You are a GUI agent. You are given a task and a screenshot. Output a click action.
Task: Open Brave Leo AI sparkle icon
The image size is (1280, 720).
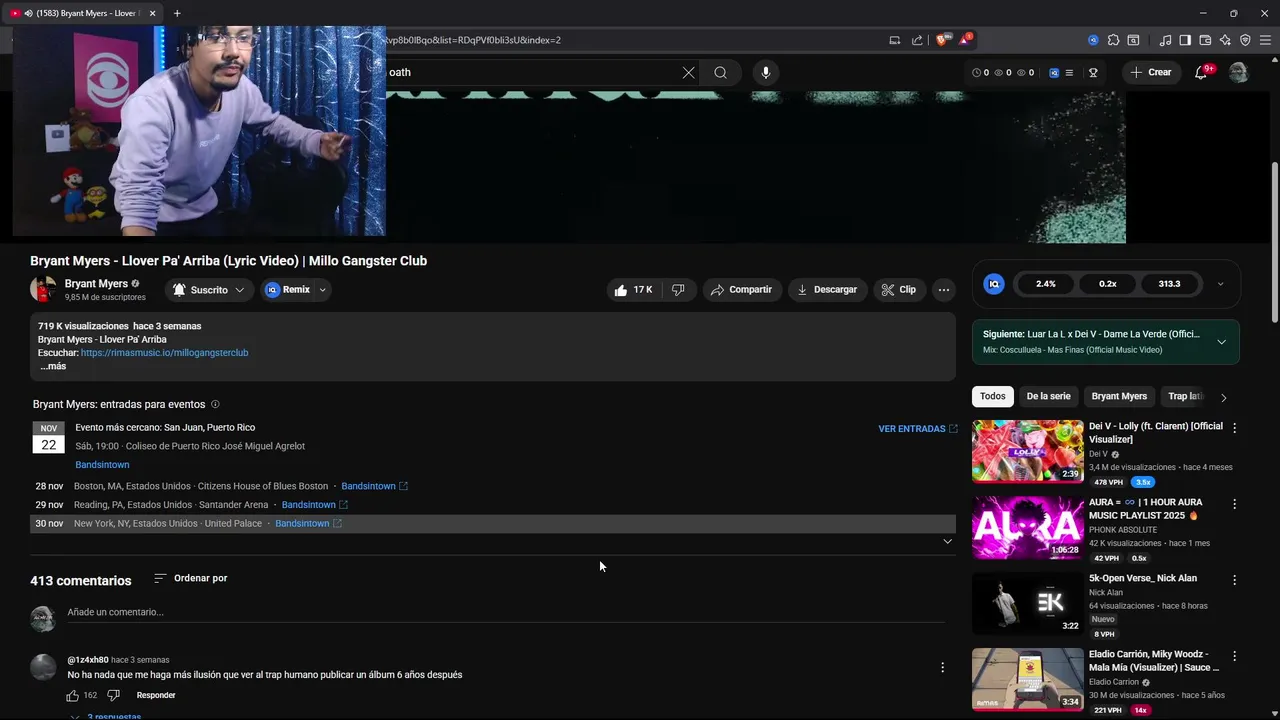1225,40
